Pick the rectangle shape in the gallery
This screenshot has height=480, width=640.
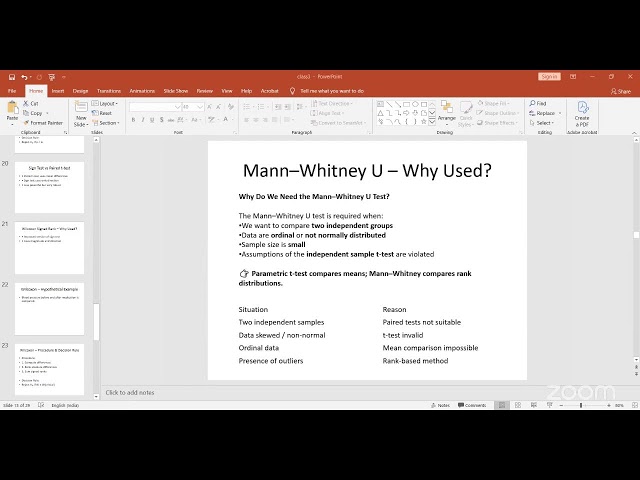[407, 104]
